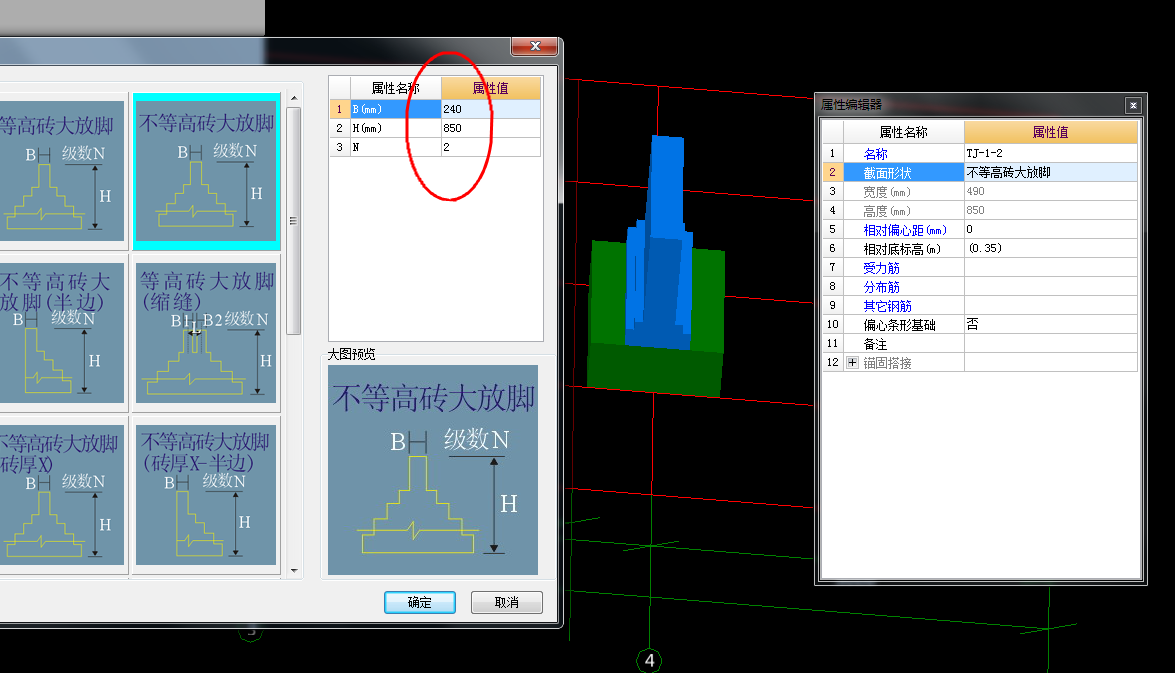Click the 大图预览 preview image
Viewport: 1175px width, 673px height.
coord(433,470)
